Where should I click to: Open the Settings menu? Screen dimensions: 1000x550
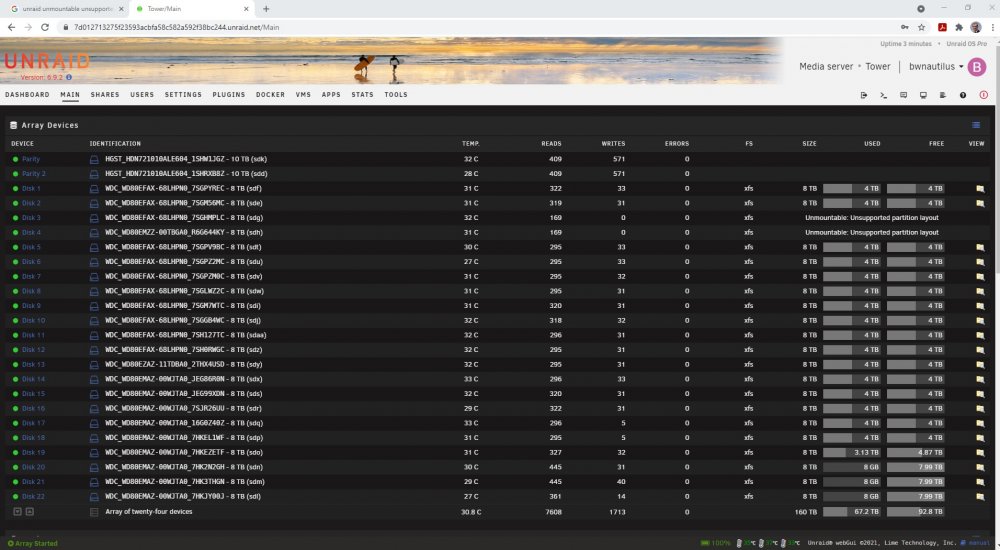184,95
